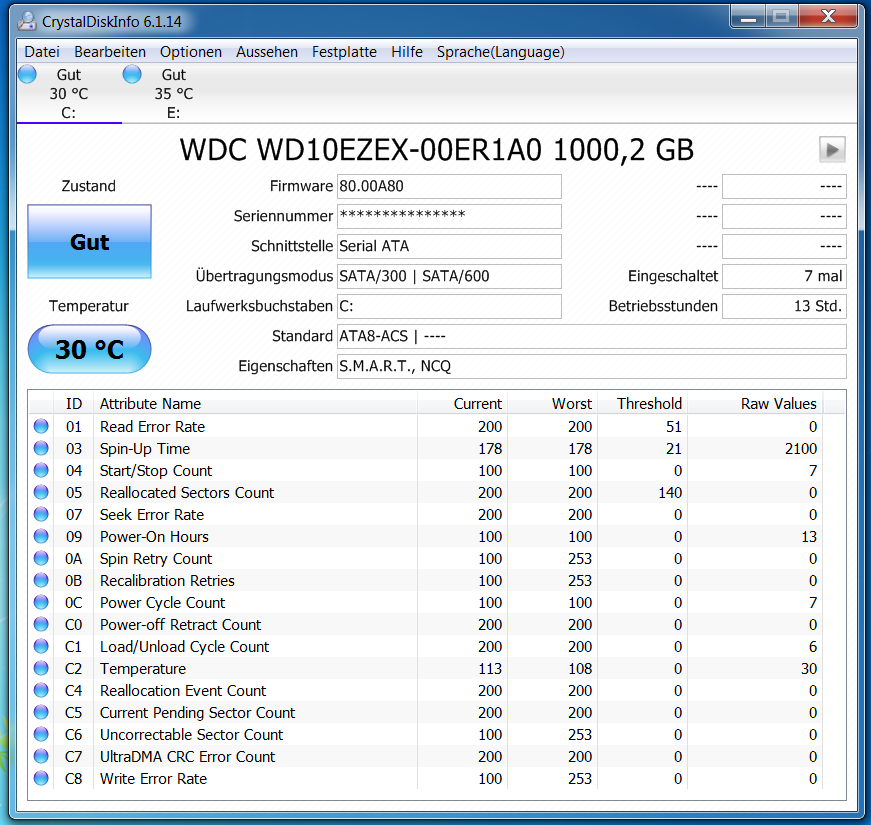The width and height of the screenshot is (871, 825).
Task: Click the Eingeschaltet value 7 mal
Action: 784,276
